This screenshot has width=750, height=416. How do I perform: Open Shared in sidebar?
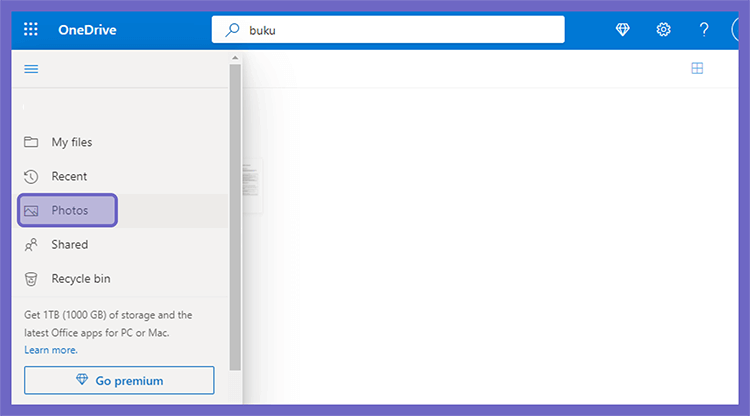pyautogui.click(x=120, y=245)
